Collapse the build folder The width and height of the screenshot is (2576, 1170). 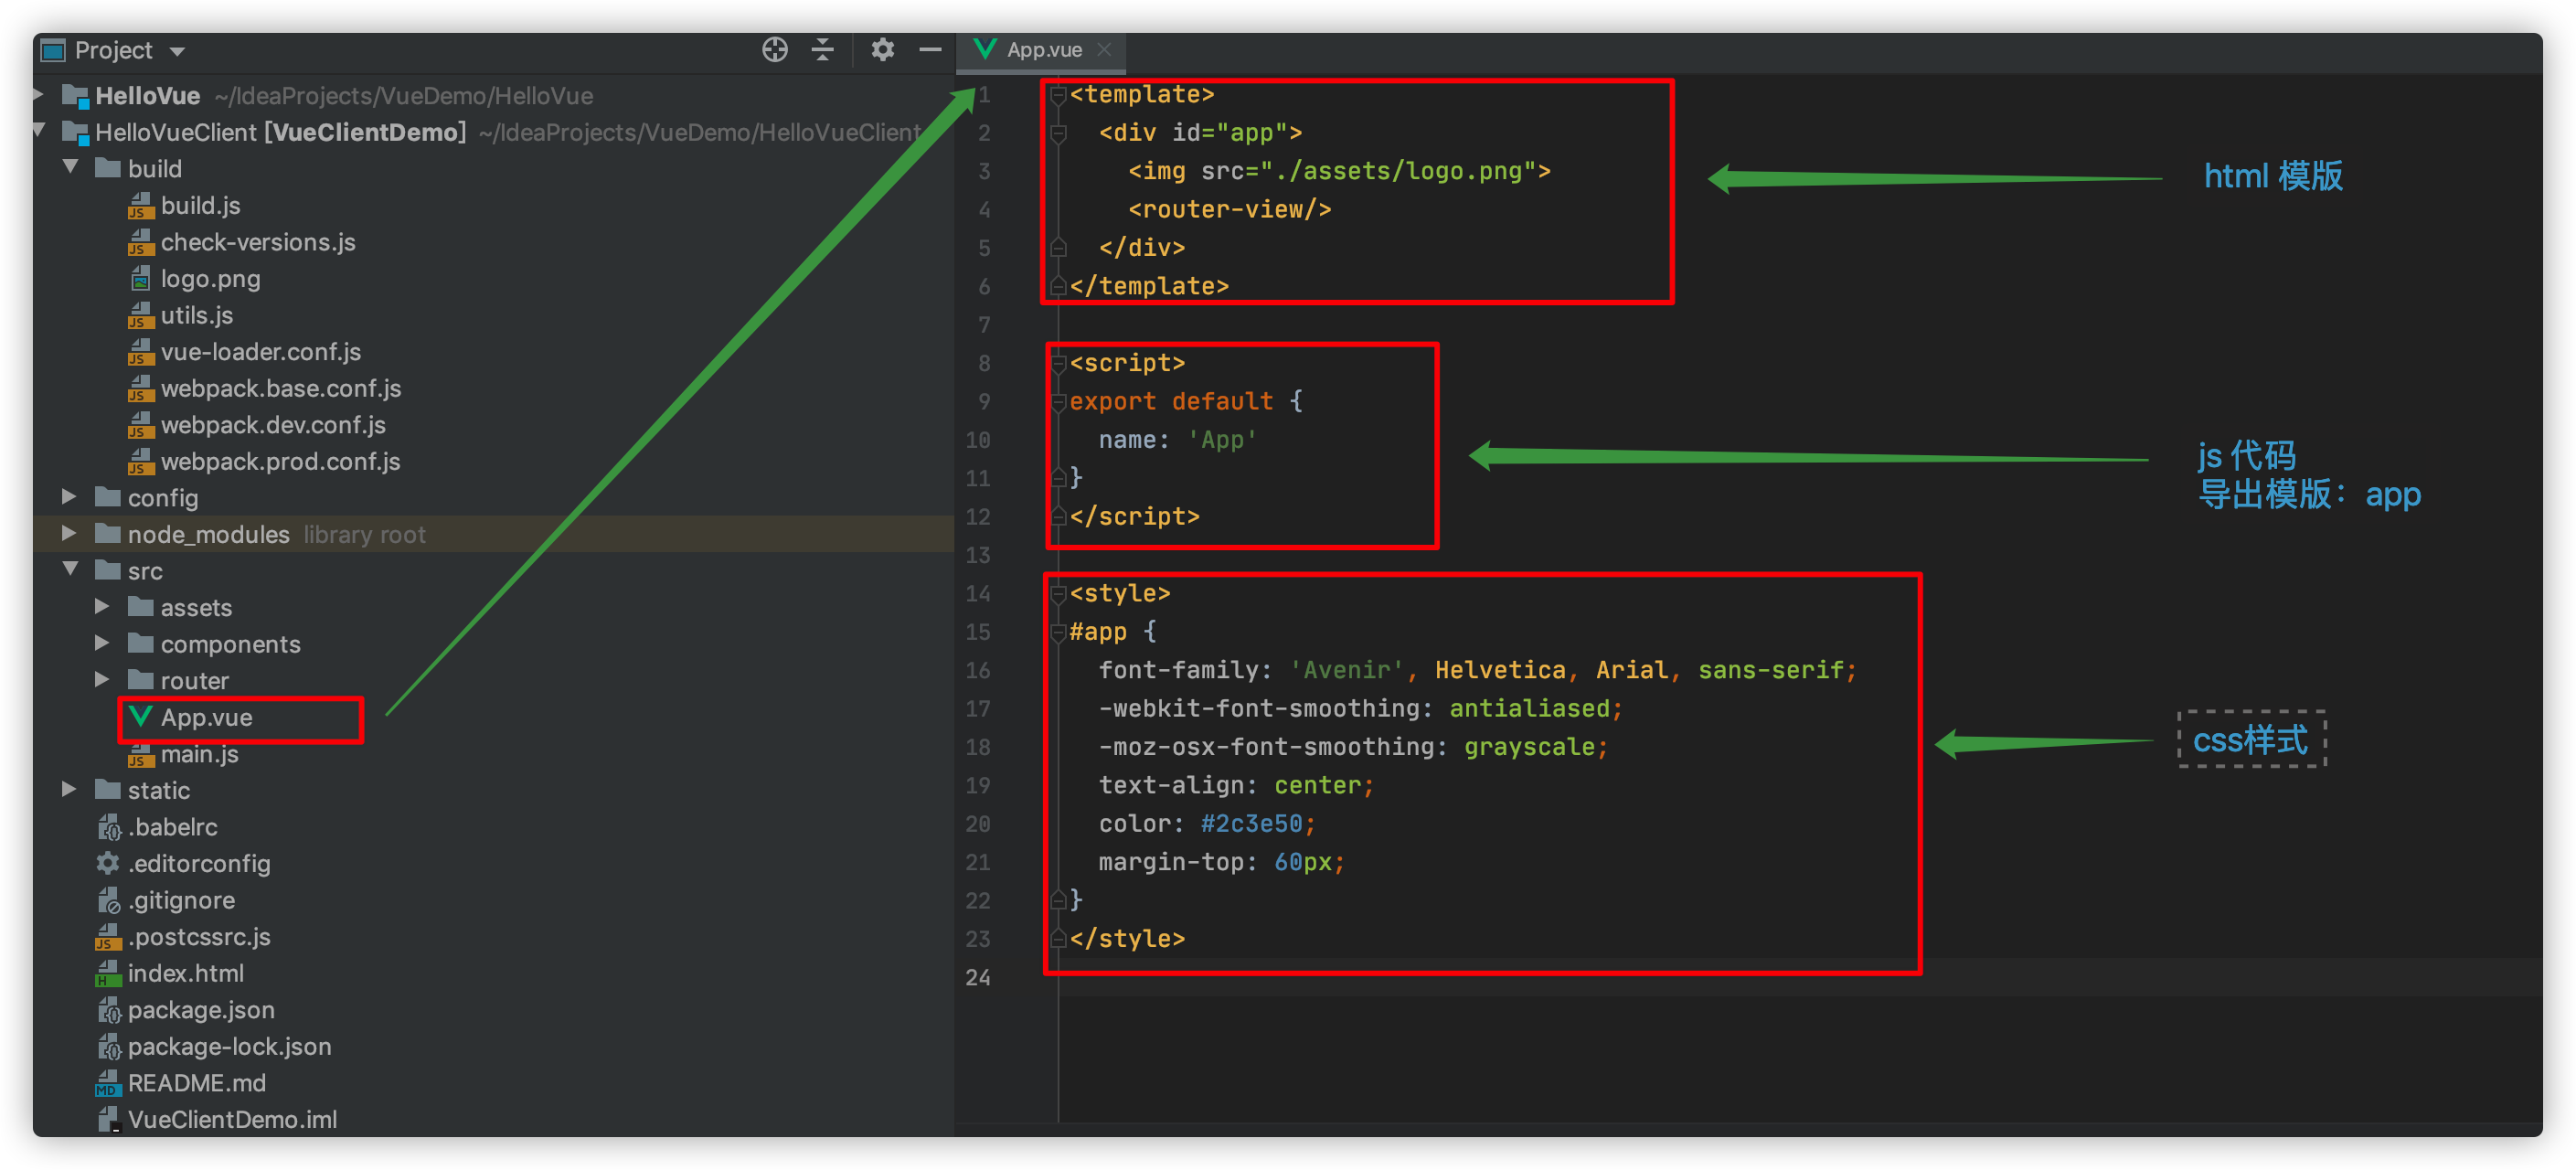point(71,167)
